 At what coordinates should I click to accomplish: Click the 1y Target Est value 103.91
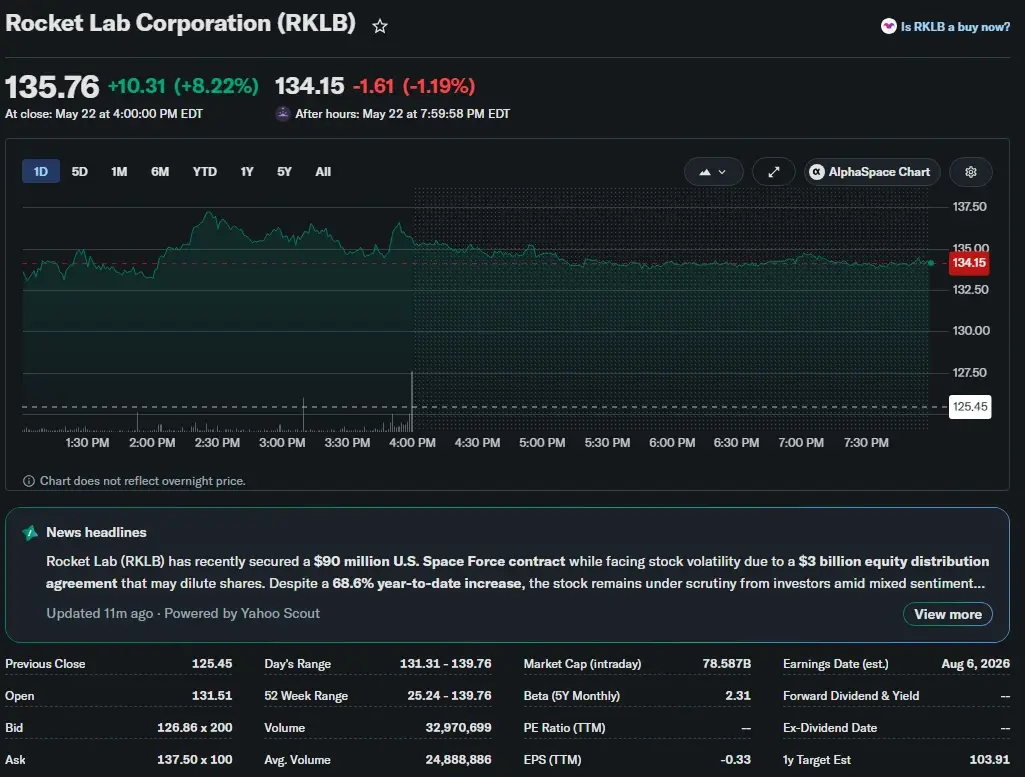click(989, 759)
